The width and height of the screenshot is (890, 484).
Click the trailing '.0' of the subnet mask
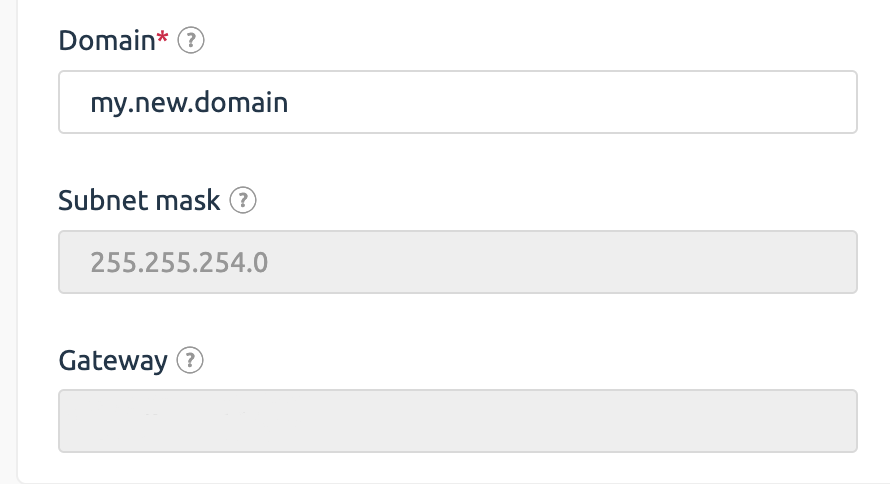258,263
